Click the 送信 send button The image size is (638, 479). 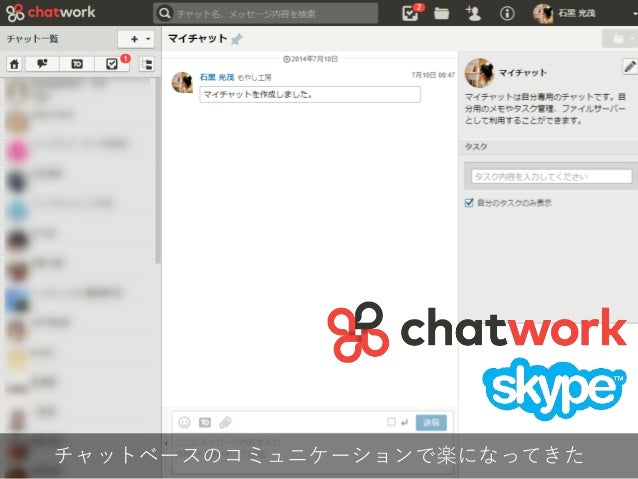tap(431, 422)
